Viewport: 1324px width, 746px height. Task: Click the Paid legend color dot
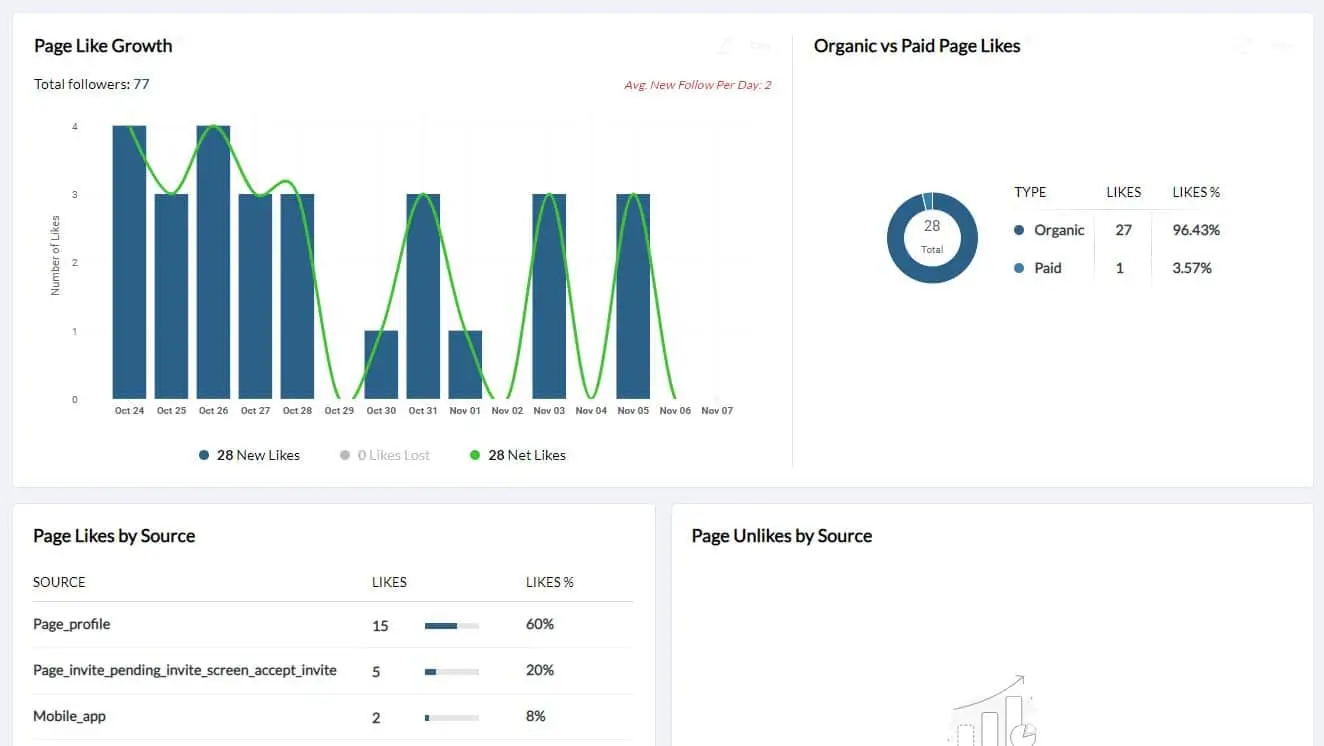1019,268
